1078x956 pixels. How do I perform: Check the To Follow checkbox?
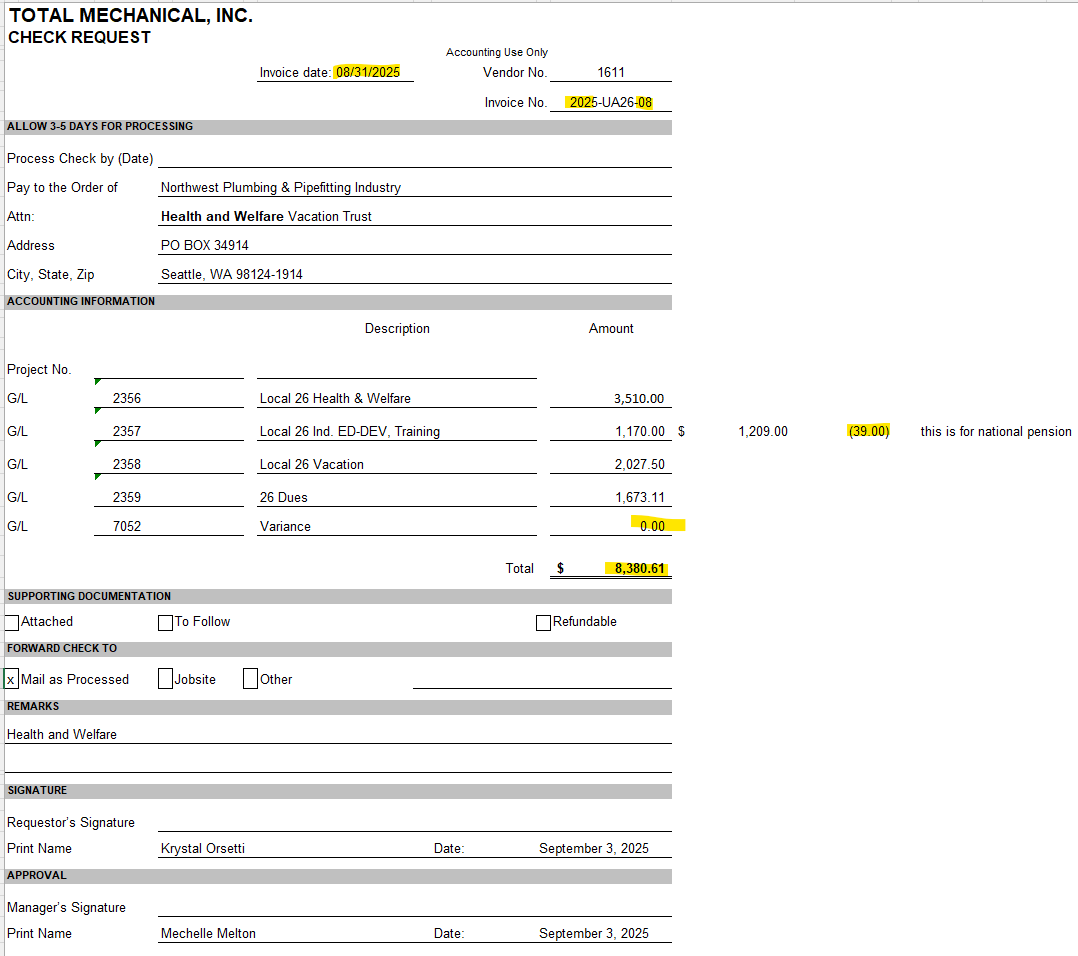point(165,623)
